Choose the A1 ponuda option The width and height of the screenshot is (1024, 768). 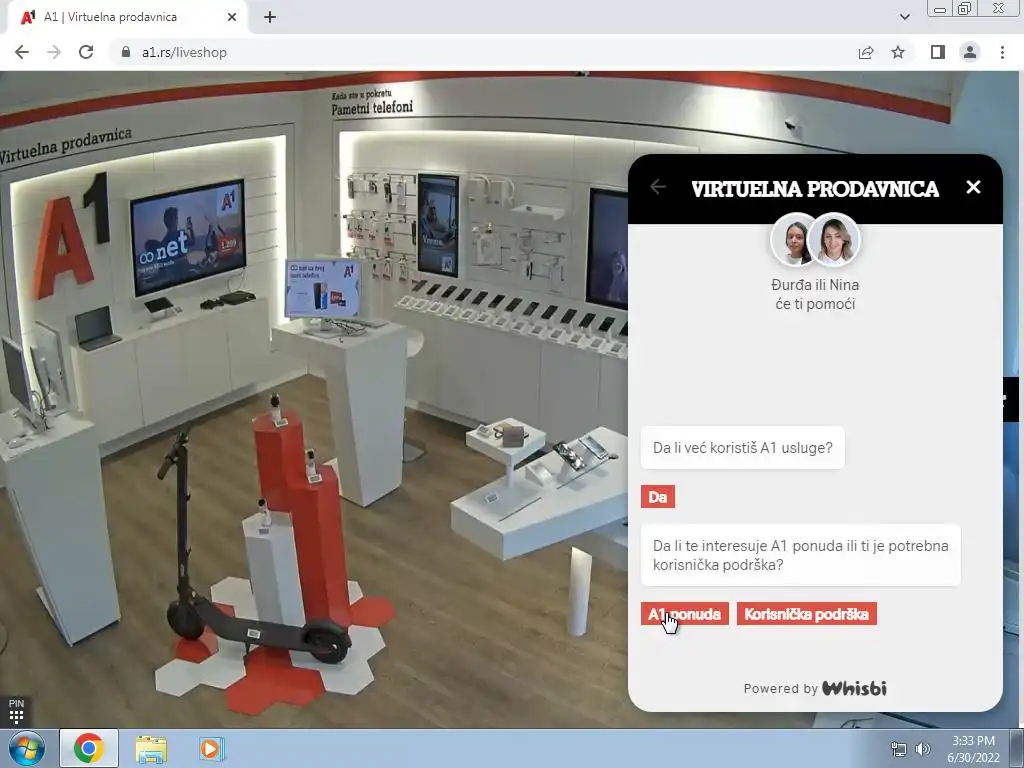(x=684, y=614)
